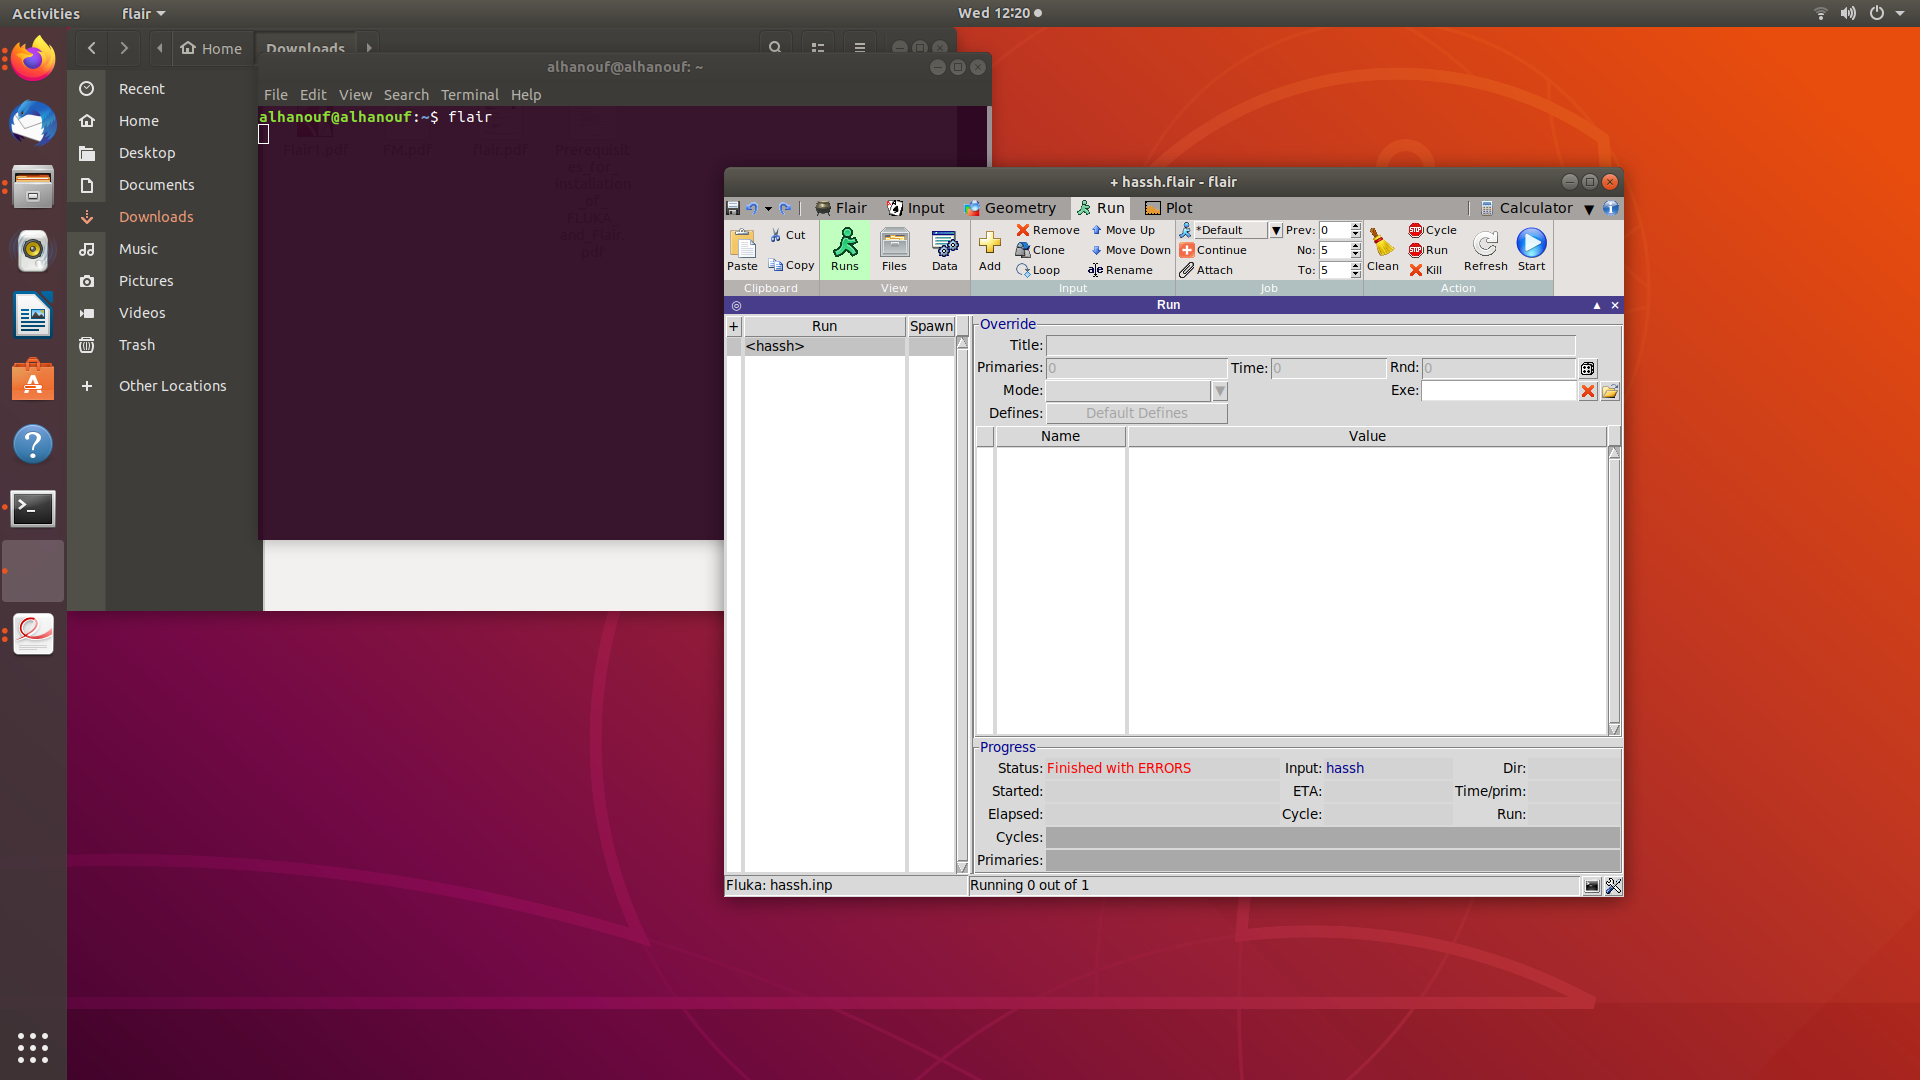Open Show Applications grid
1920x1080 pixels.
coord(33,1047)
